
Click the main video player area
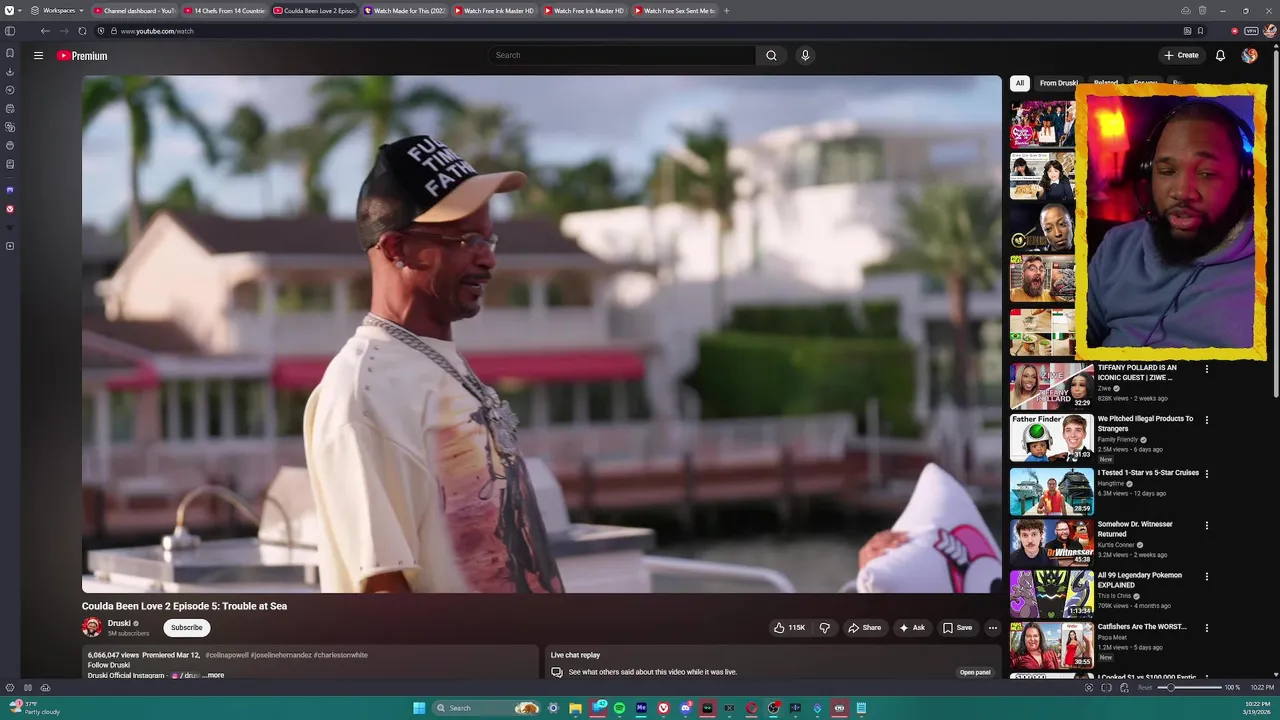[x=541, y=334]
